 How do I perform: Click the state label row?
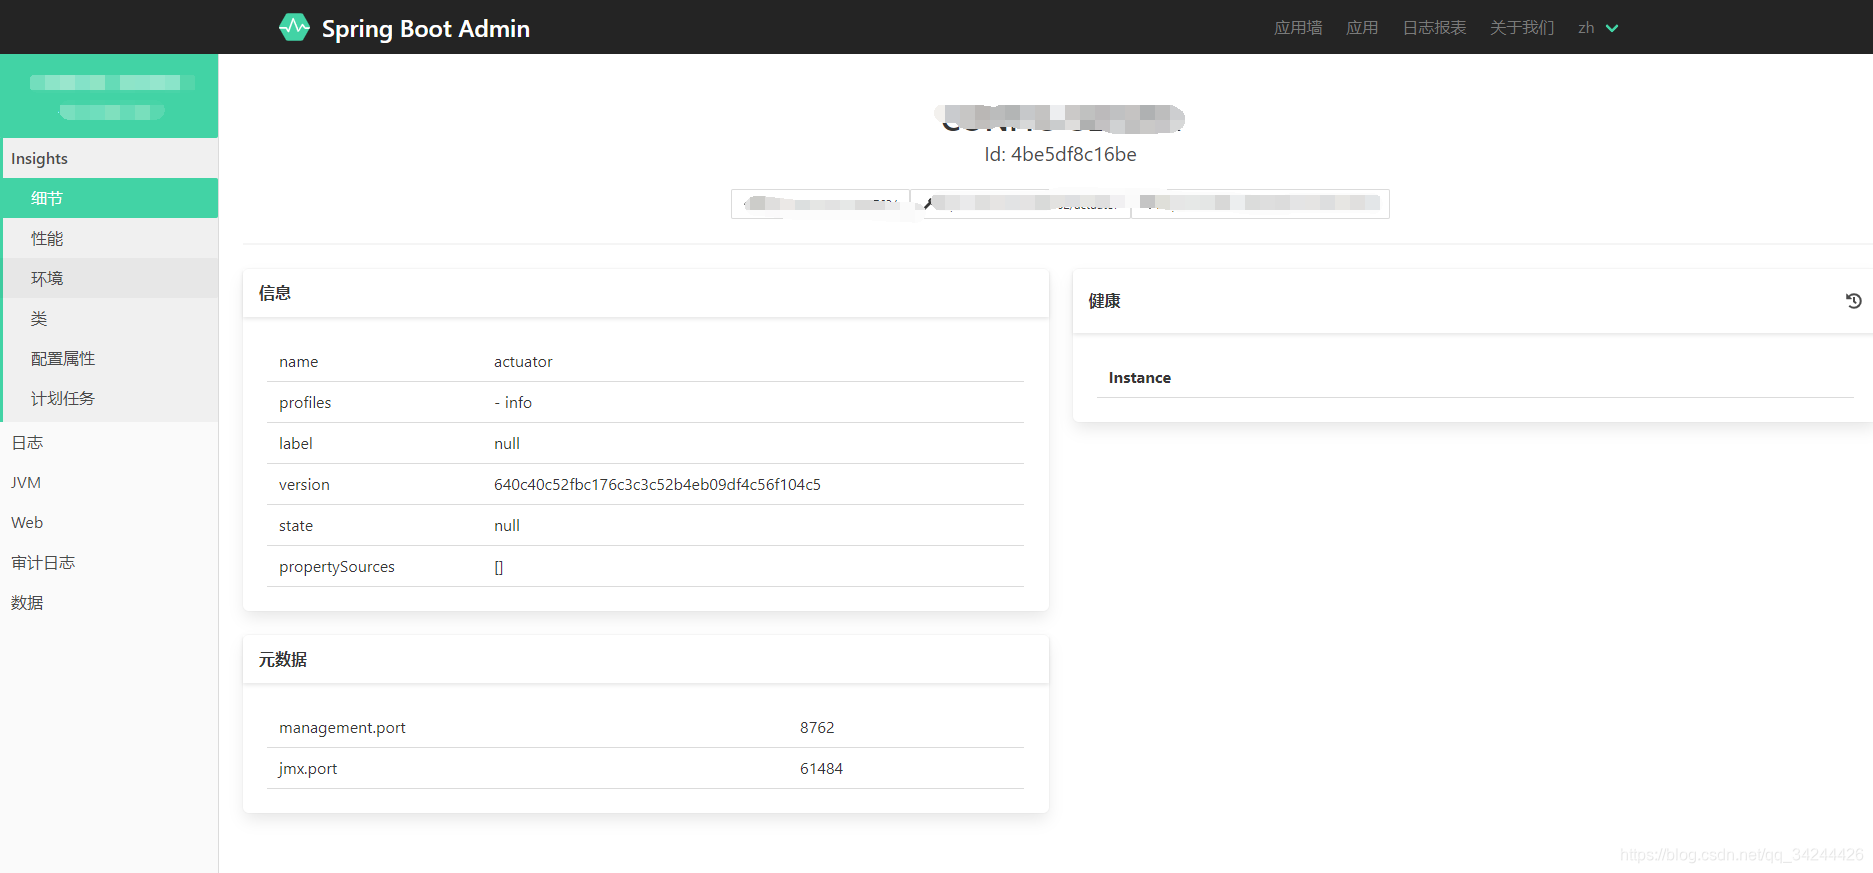645,525
